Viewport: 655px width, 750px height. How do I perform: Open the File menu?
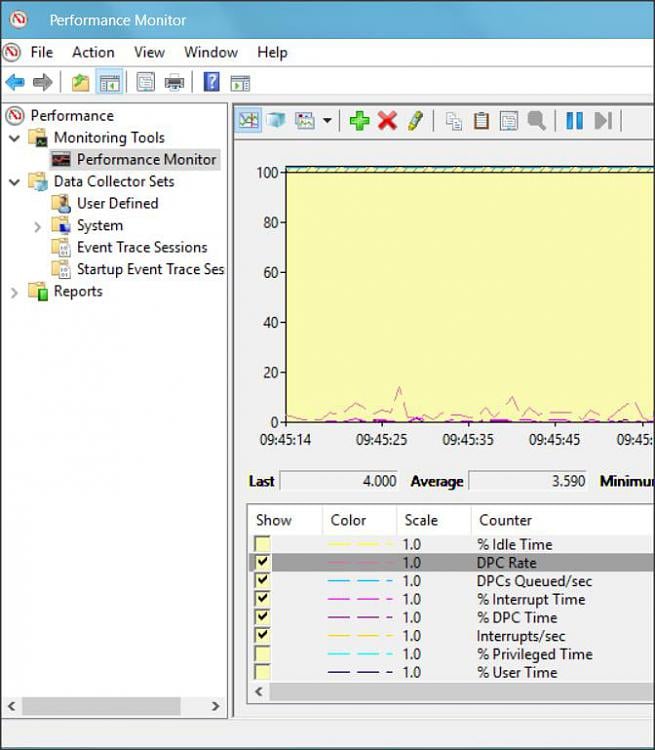42,52
